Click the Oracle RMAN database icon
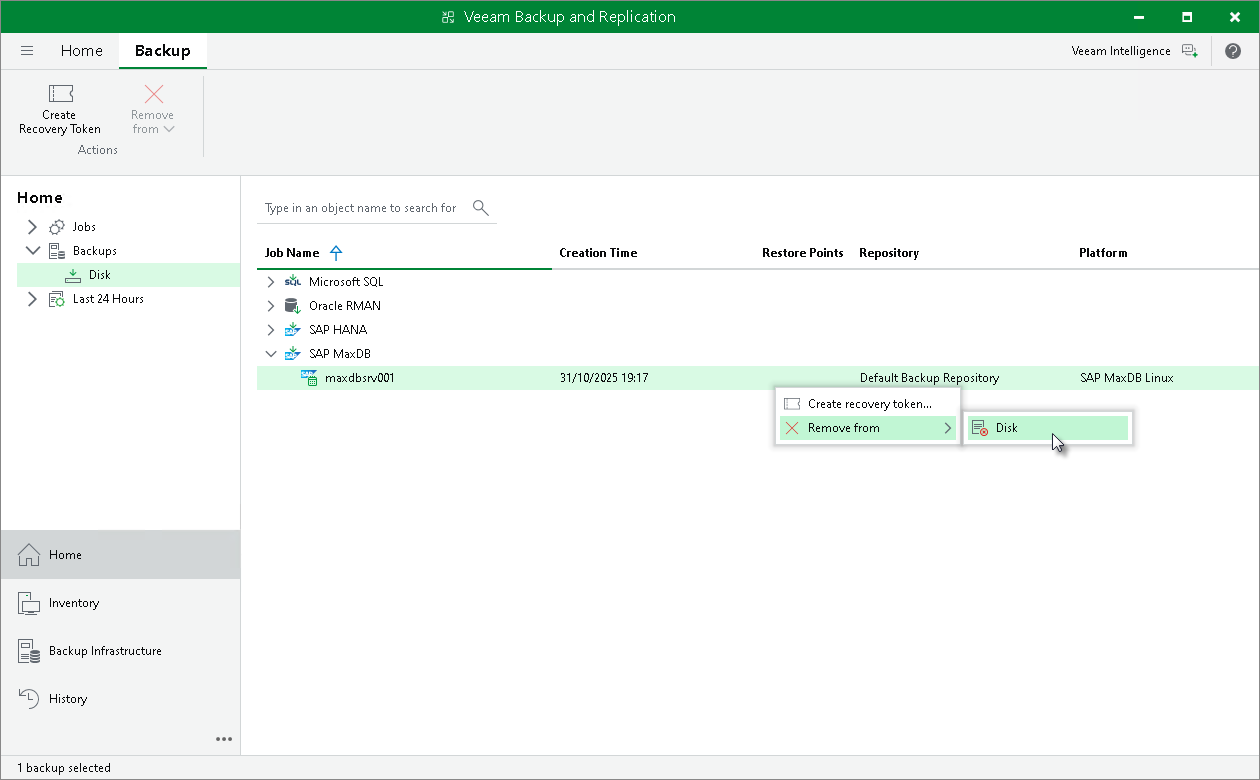The width and height of the screenshot is (1260, 780). click(x=293, y=306)
